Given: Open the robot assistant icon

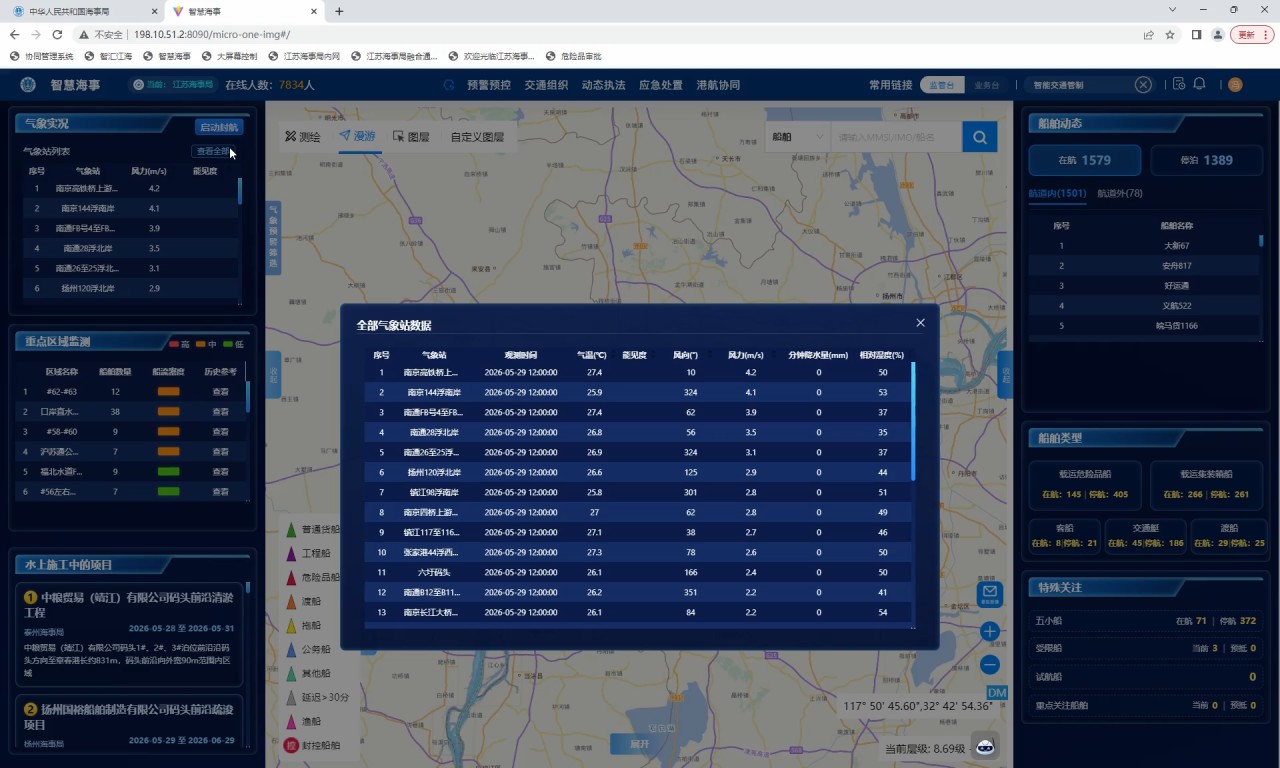Looking at the screenshot, I should [x=985, y=747].
